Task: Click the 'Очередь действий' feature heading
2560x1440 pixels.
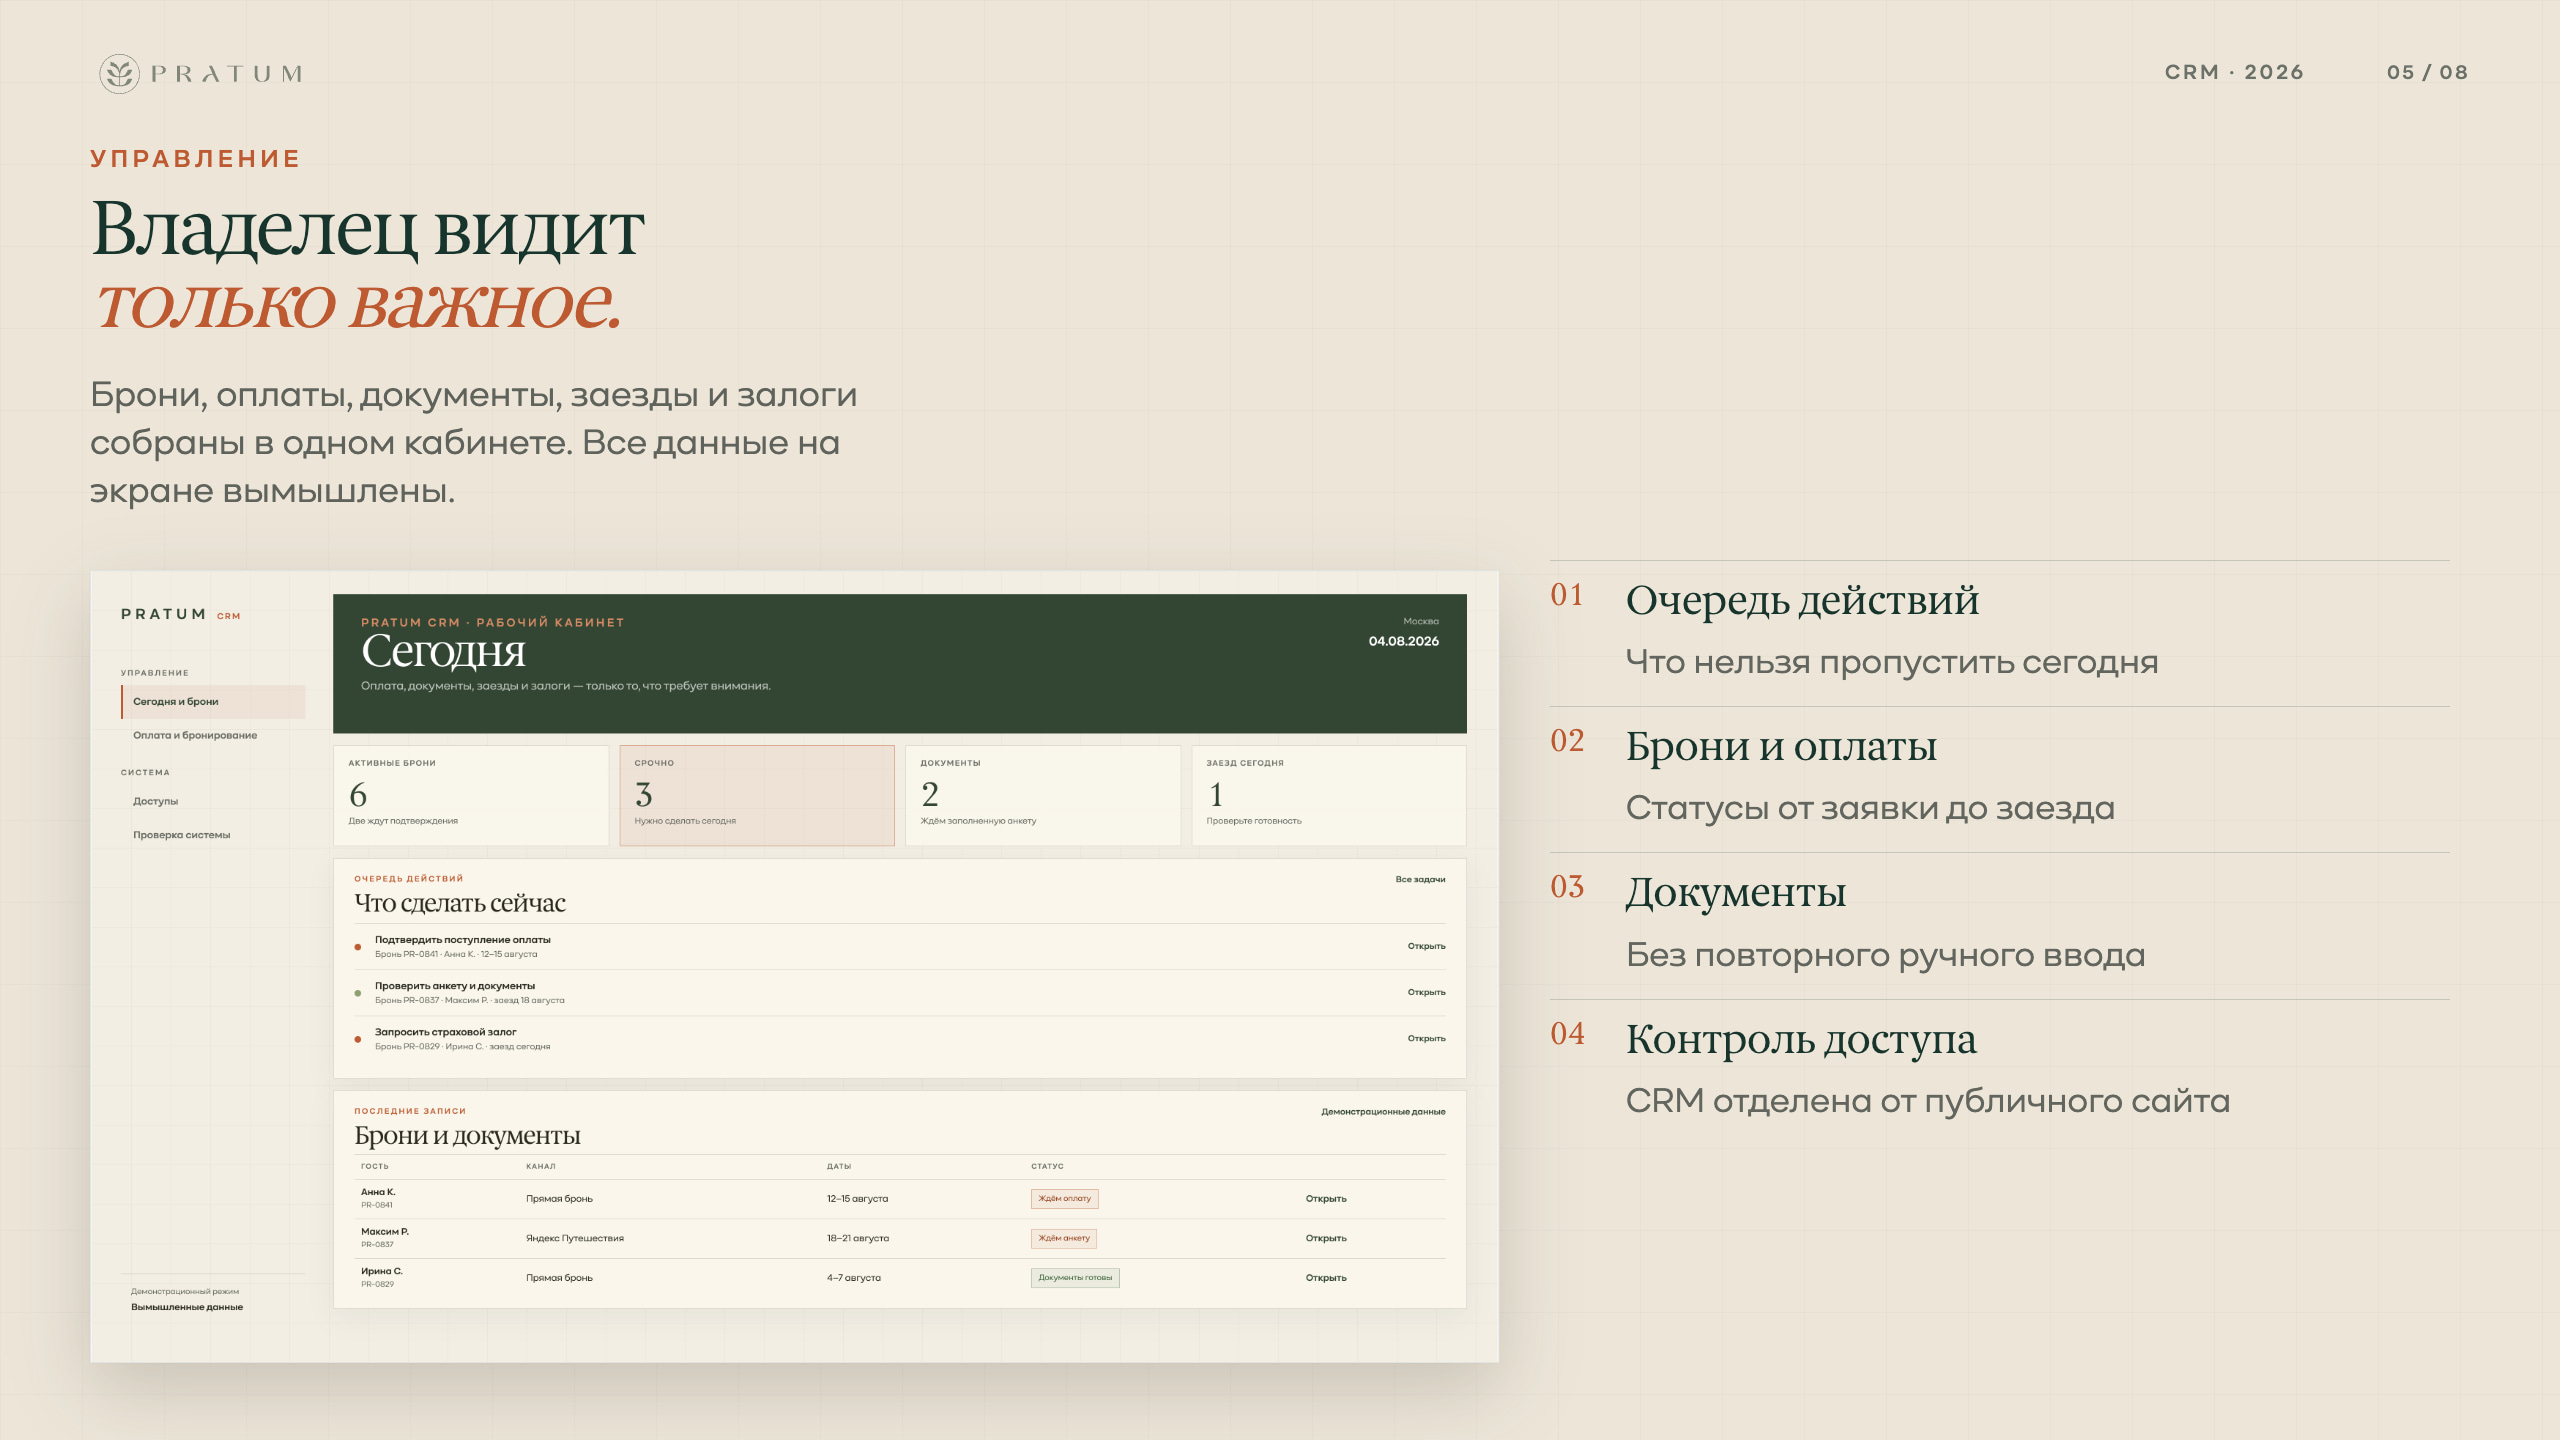Action: pyautogui.click(x=1802, y=600)
